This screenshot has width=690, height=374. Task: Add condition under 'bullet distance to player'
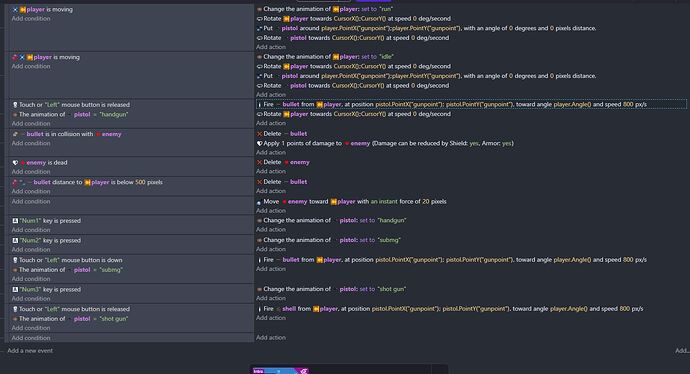click(31, 191)
